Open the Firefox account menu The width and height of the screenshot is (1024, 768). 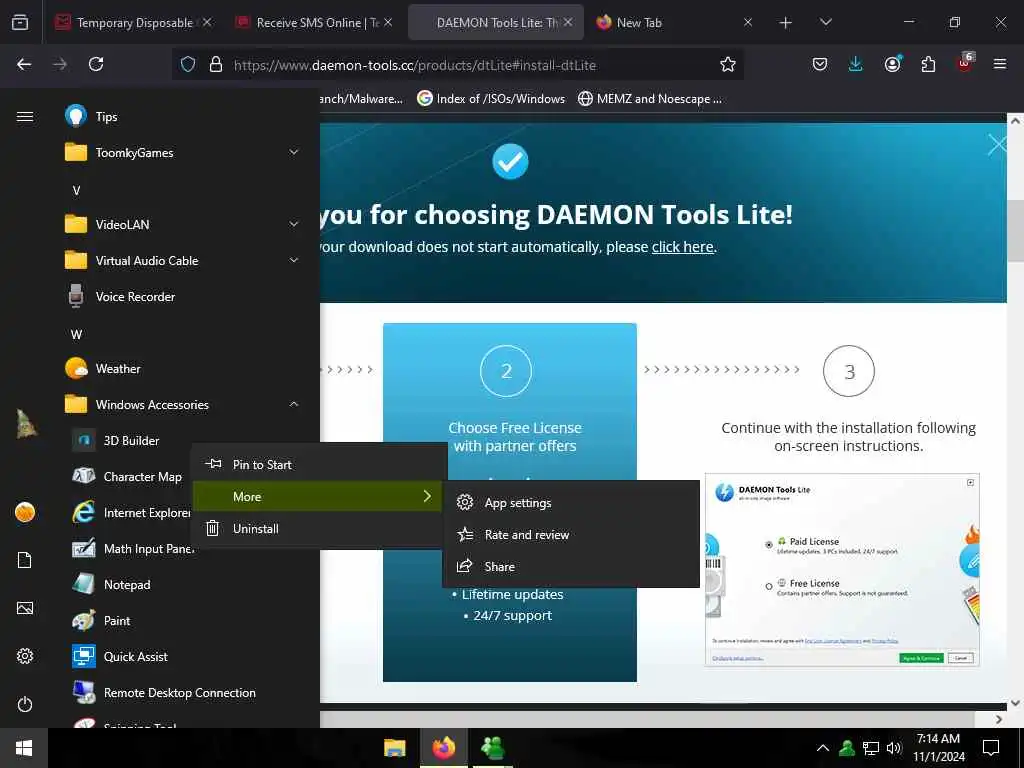click(892, 64)
